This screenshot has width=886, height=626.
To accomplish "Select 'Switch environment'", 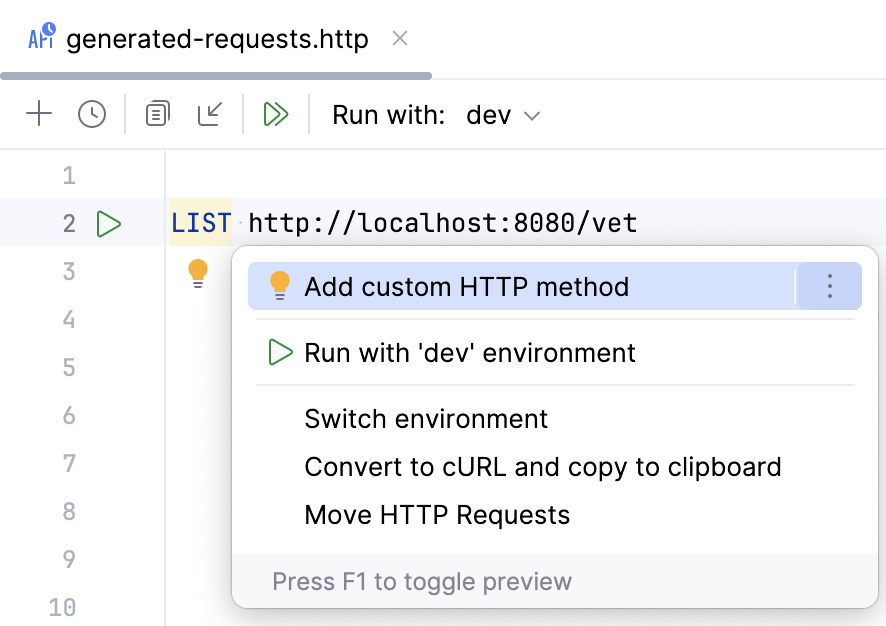I will coord(426,418).
